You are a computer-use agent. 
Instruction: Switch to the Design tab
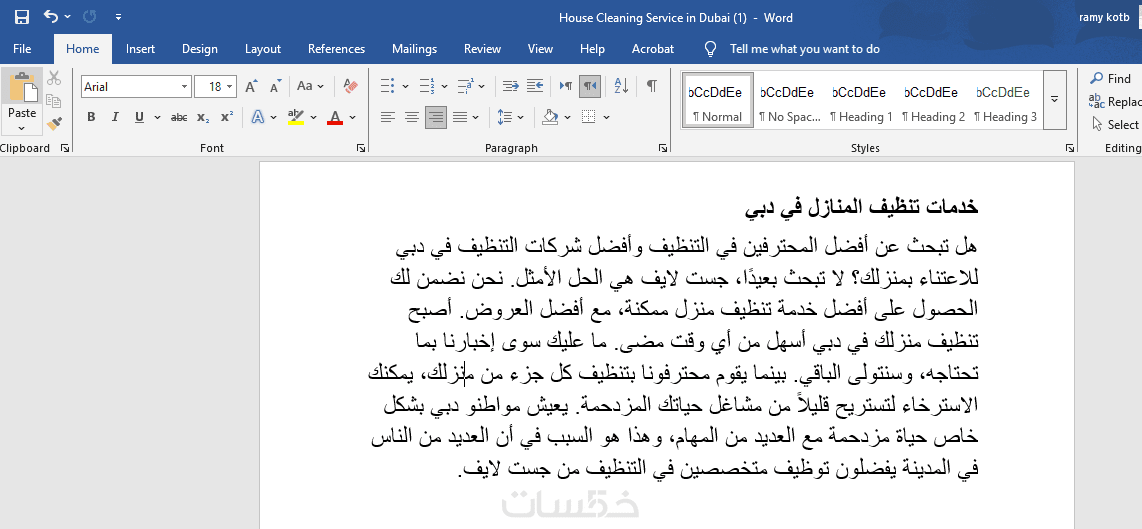pyautogui.click(x=200, y=49)
